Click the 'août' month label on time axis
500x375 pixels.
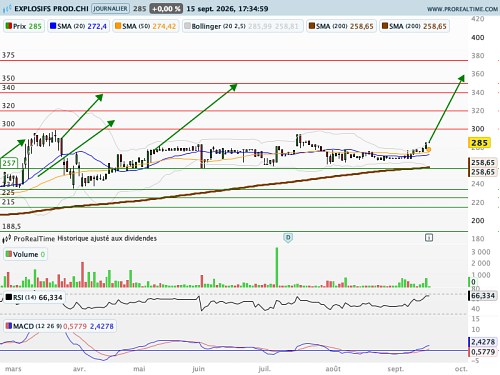(333, 369)
